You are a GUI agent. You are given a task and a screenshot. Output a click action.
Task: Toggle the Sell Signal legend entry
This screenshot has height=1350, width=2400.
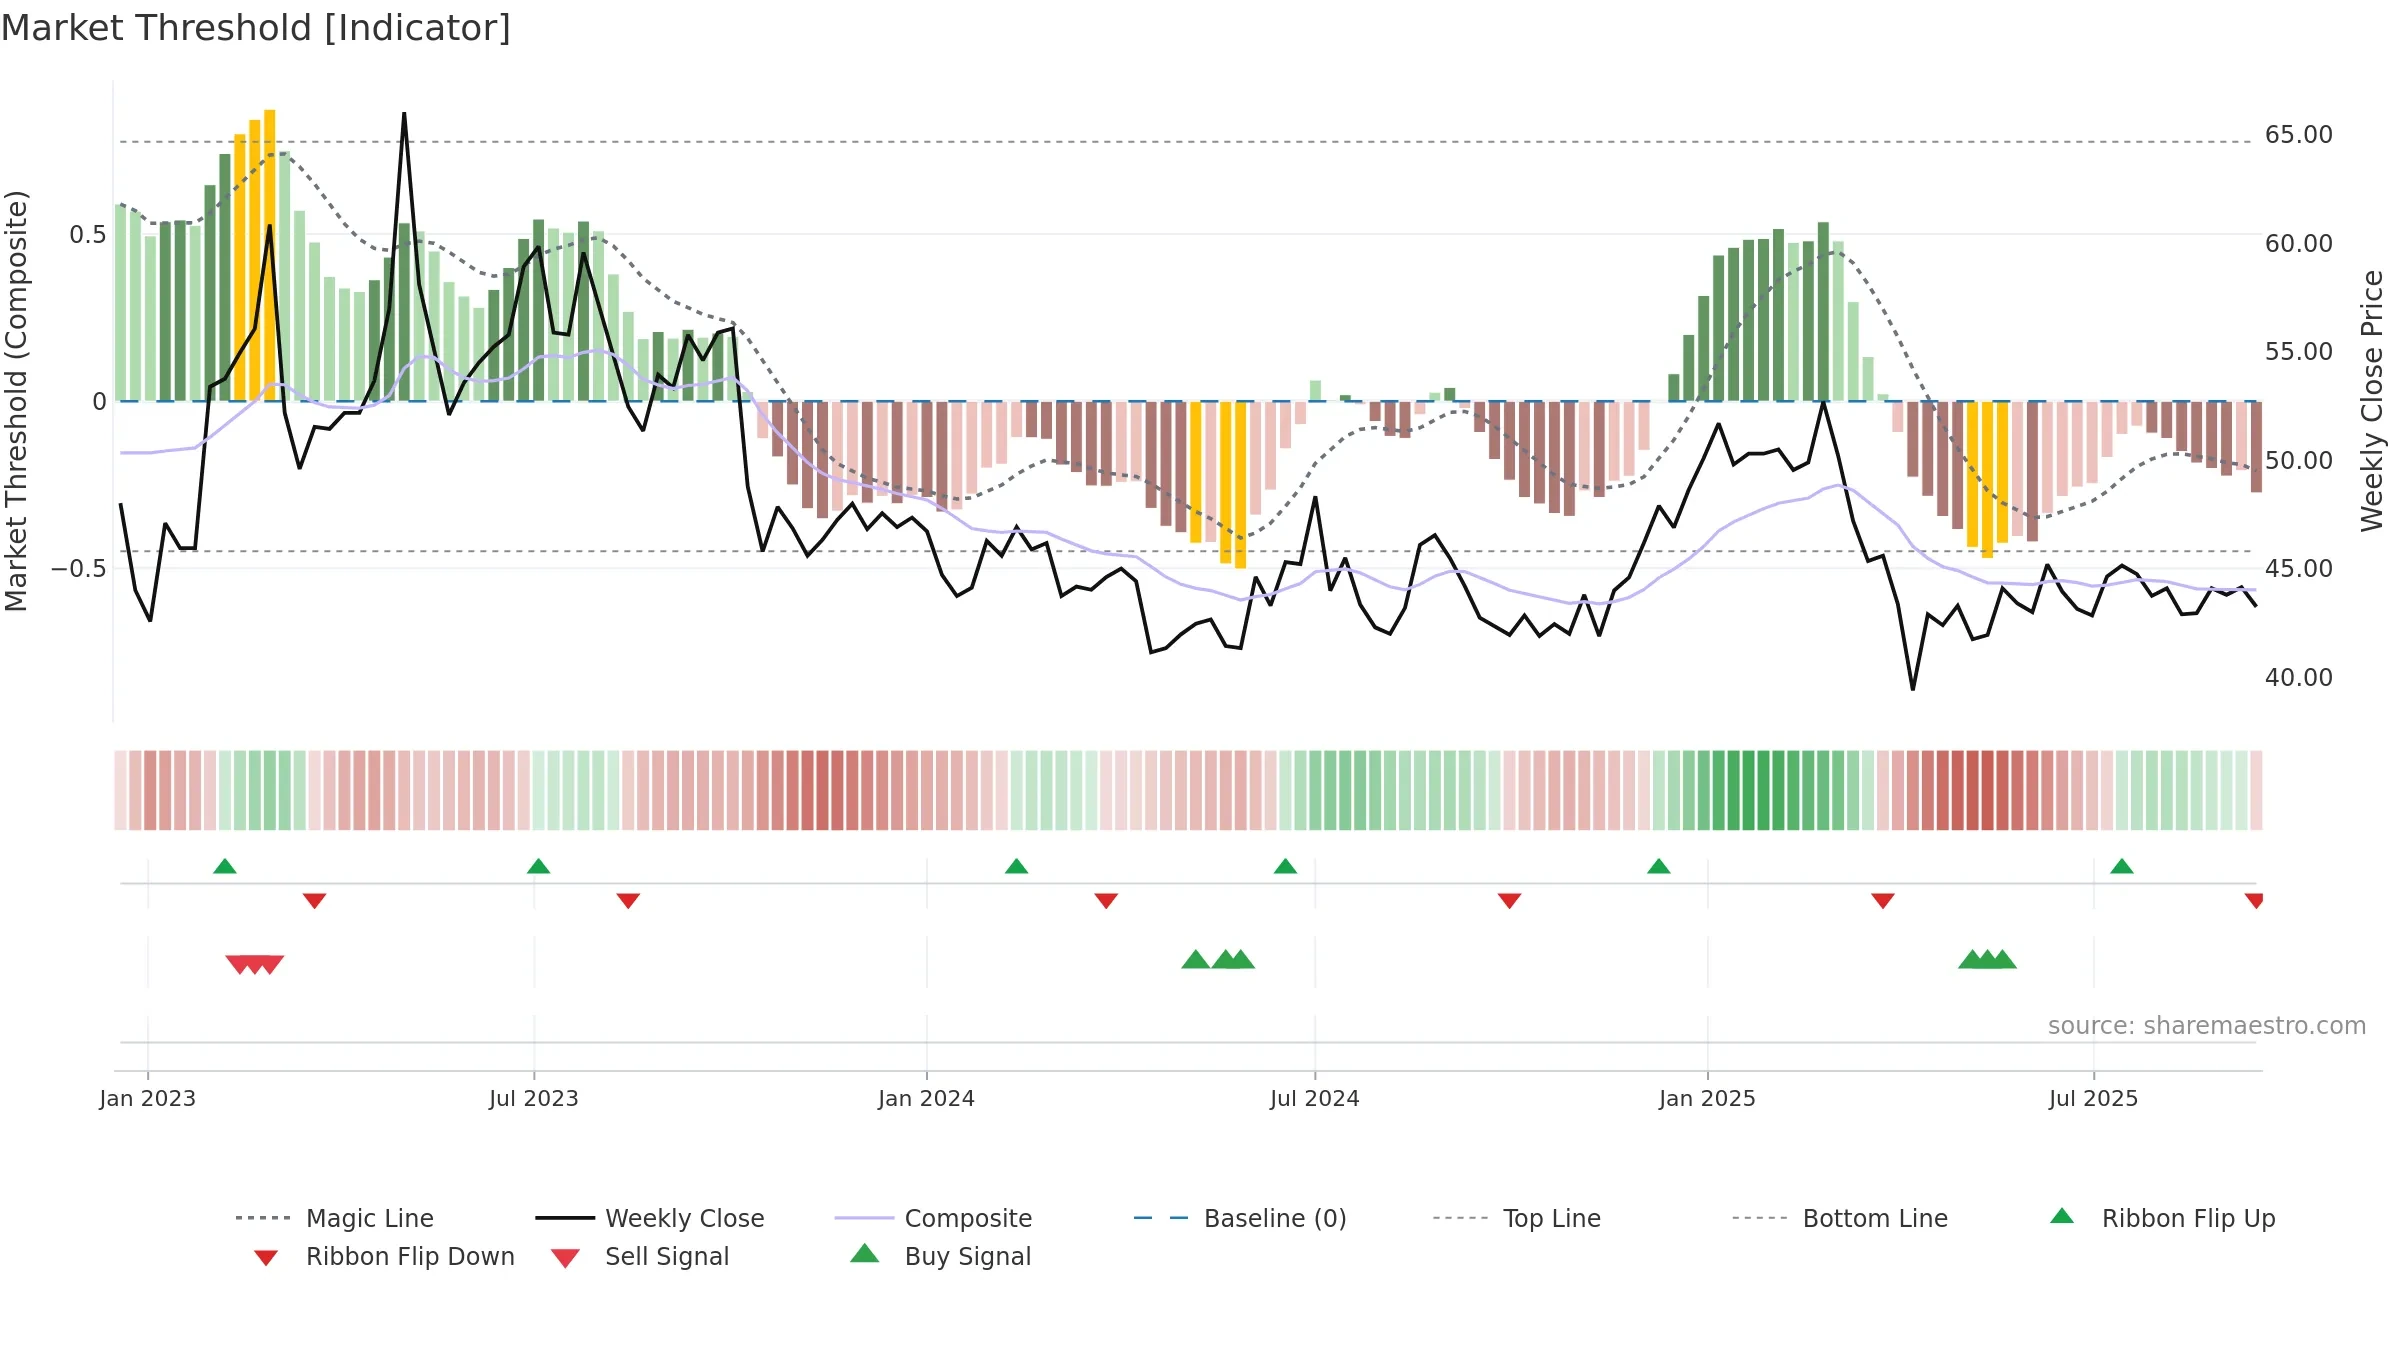640,1256
